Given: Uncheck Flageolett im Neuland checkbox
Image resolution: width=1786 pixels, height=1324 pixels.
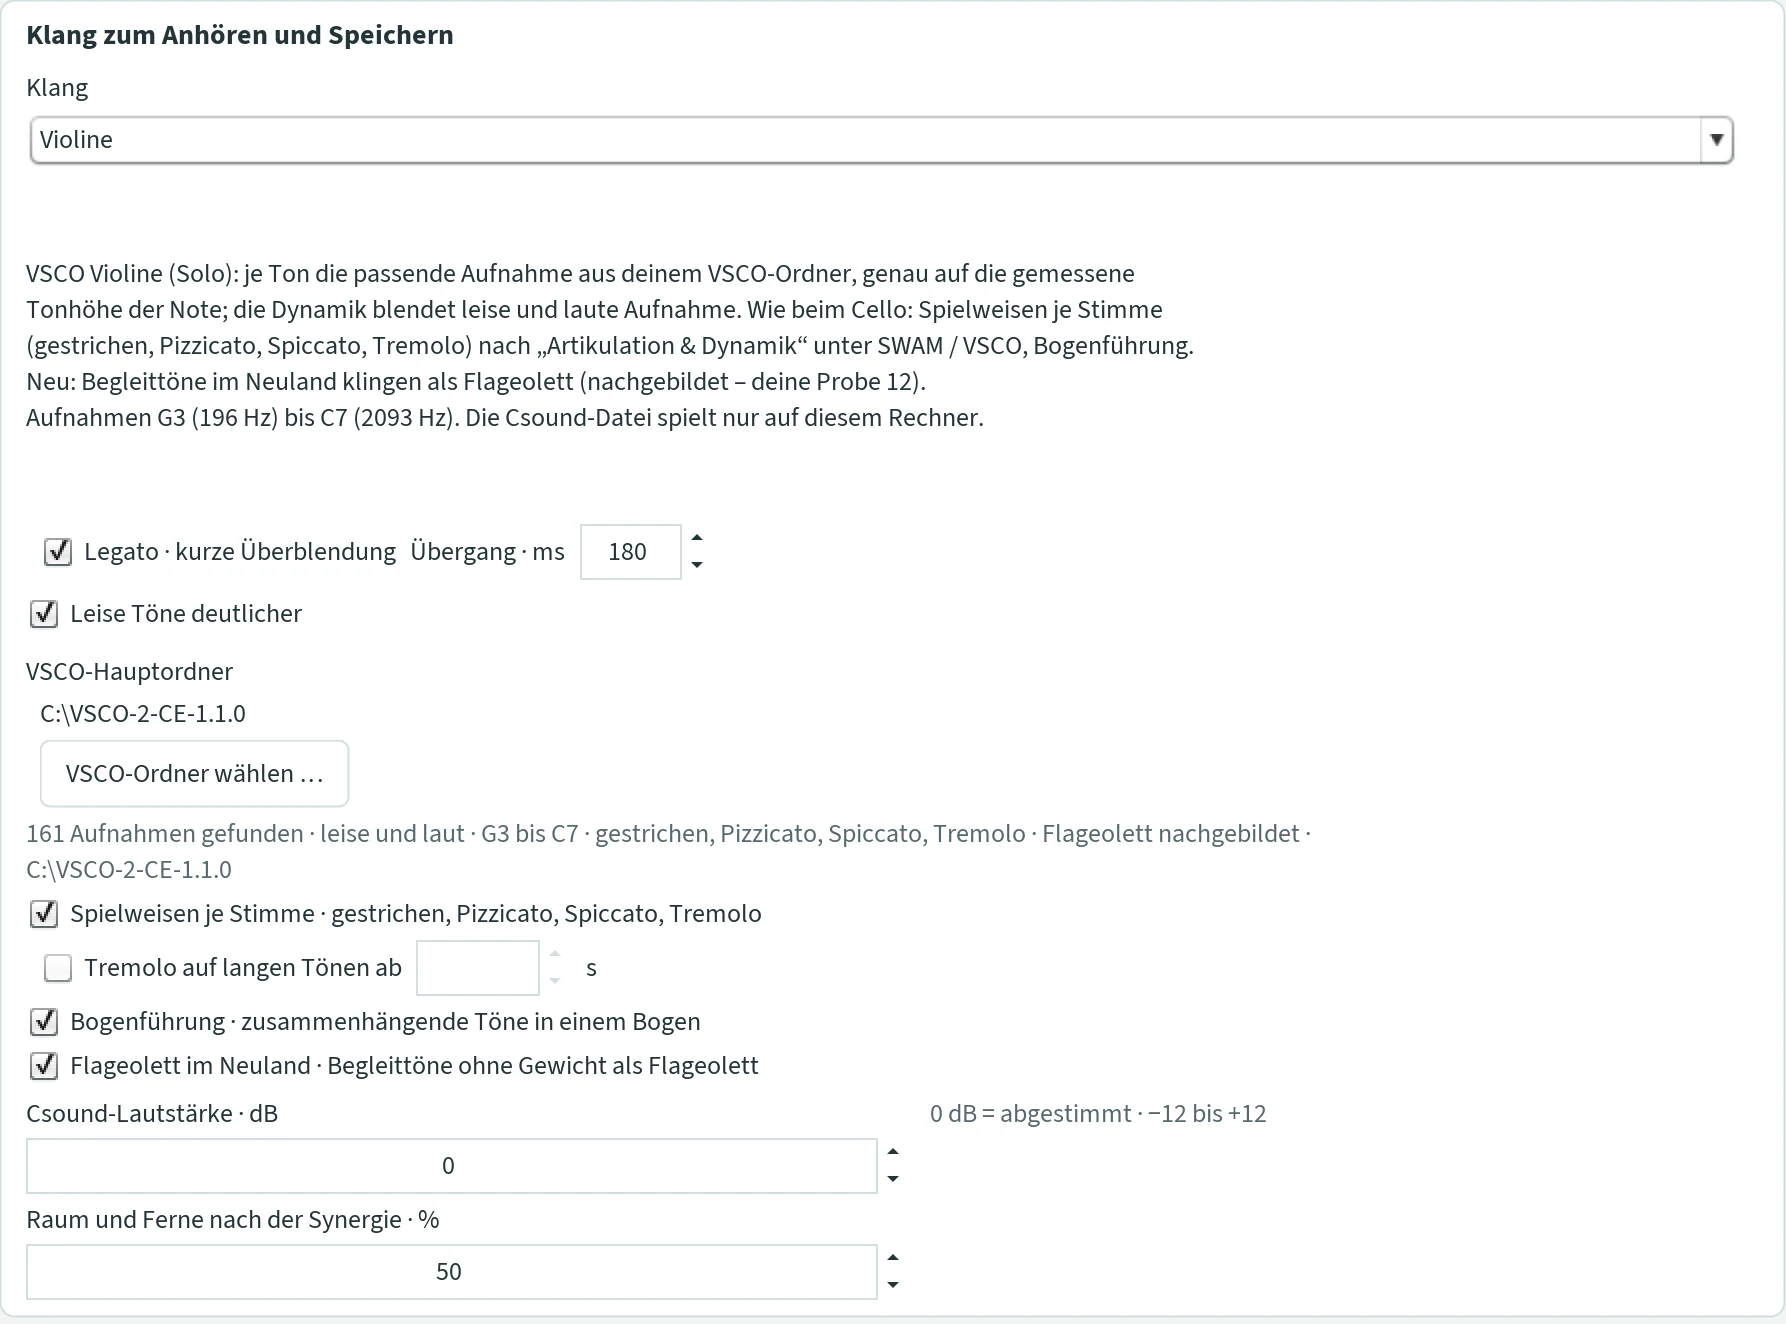Looking at the screenshot, I should [44, 1066].
